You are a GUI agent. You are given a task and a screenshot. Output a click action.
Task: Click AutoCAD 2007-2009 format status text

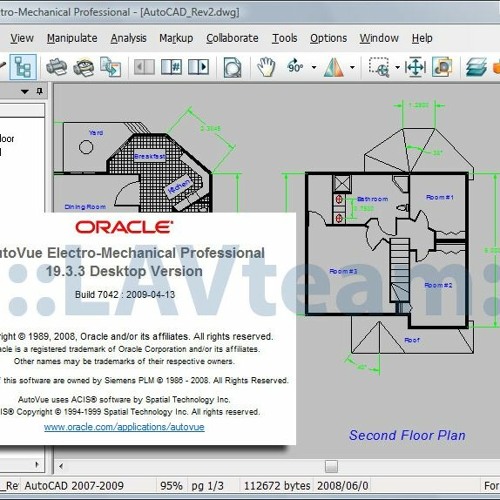tap(74, 486)
